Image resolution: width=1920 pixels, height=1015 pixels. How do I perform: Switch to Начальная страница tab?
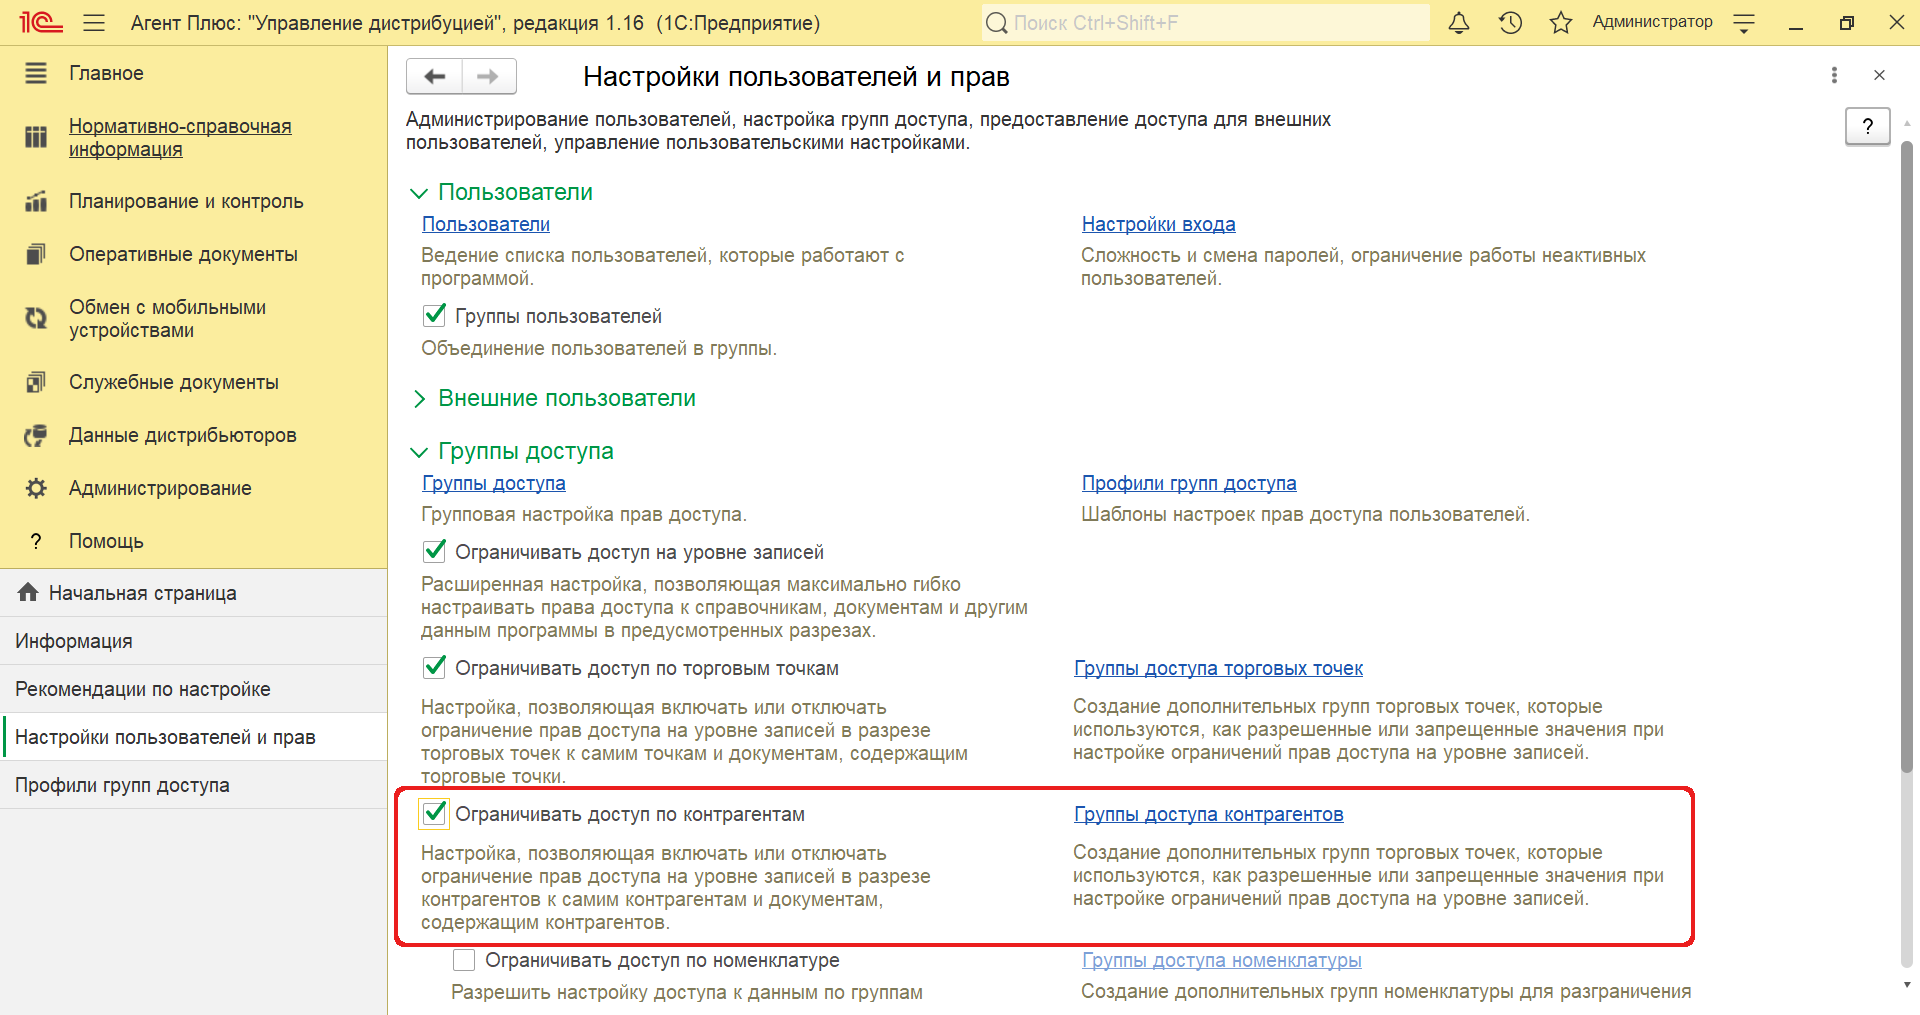pyautogui.click(x=193, y=593)
